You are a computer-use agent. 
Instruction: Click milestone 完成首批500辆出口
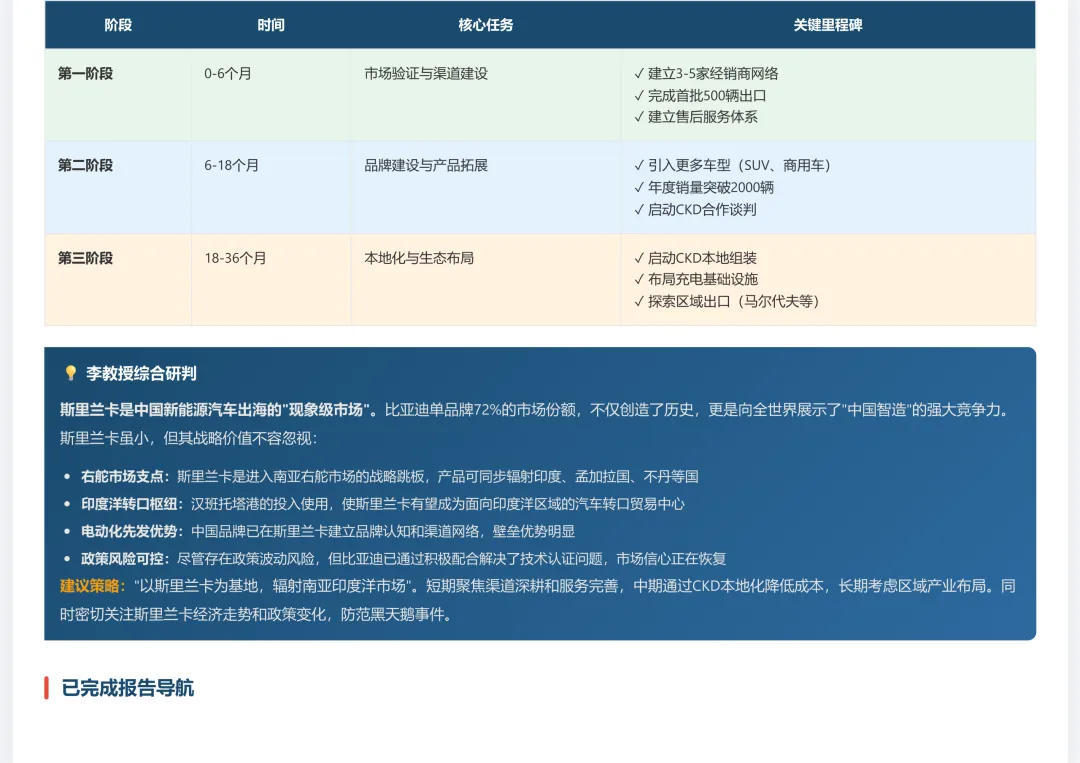coord(700,96)
